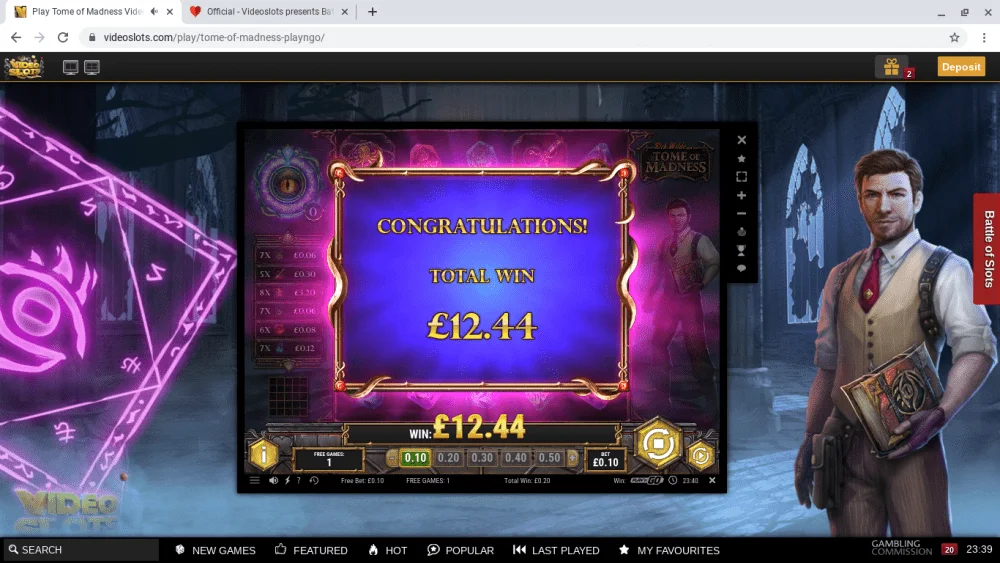Open FEATURED games category
The height and width of the screenshot is (563, 1000).
click(x=311, y=550)
